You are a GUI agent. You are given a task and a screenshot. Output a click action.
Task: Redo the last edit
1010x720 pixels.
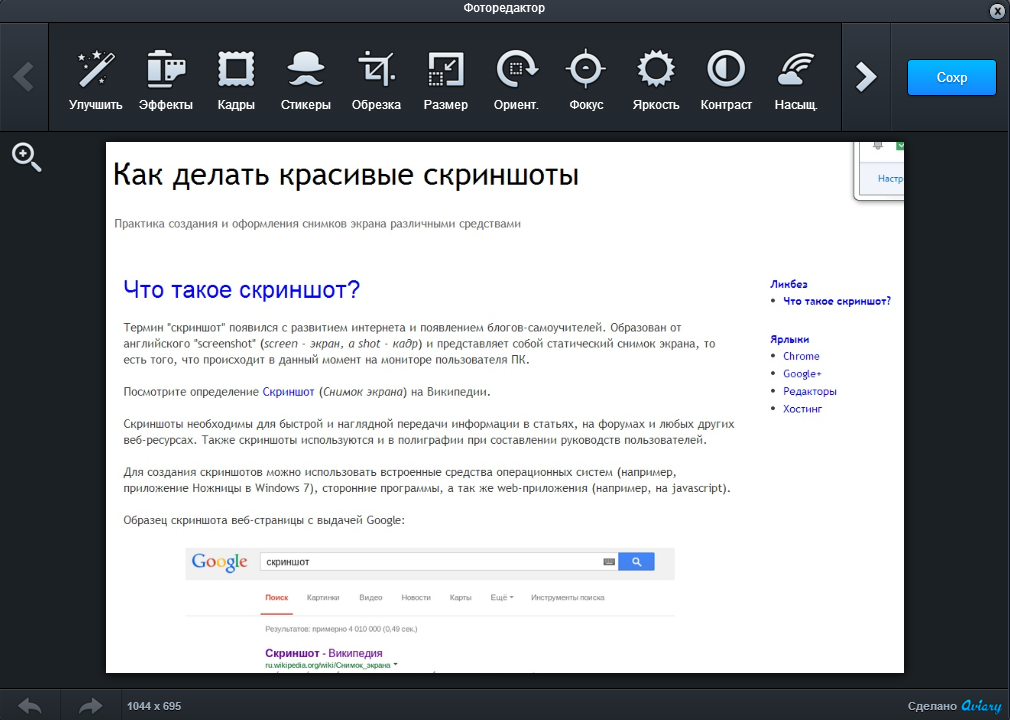point(91,706)
